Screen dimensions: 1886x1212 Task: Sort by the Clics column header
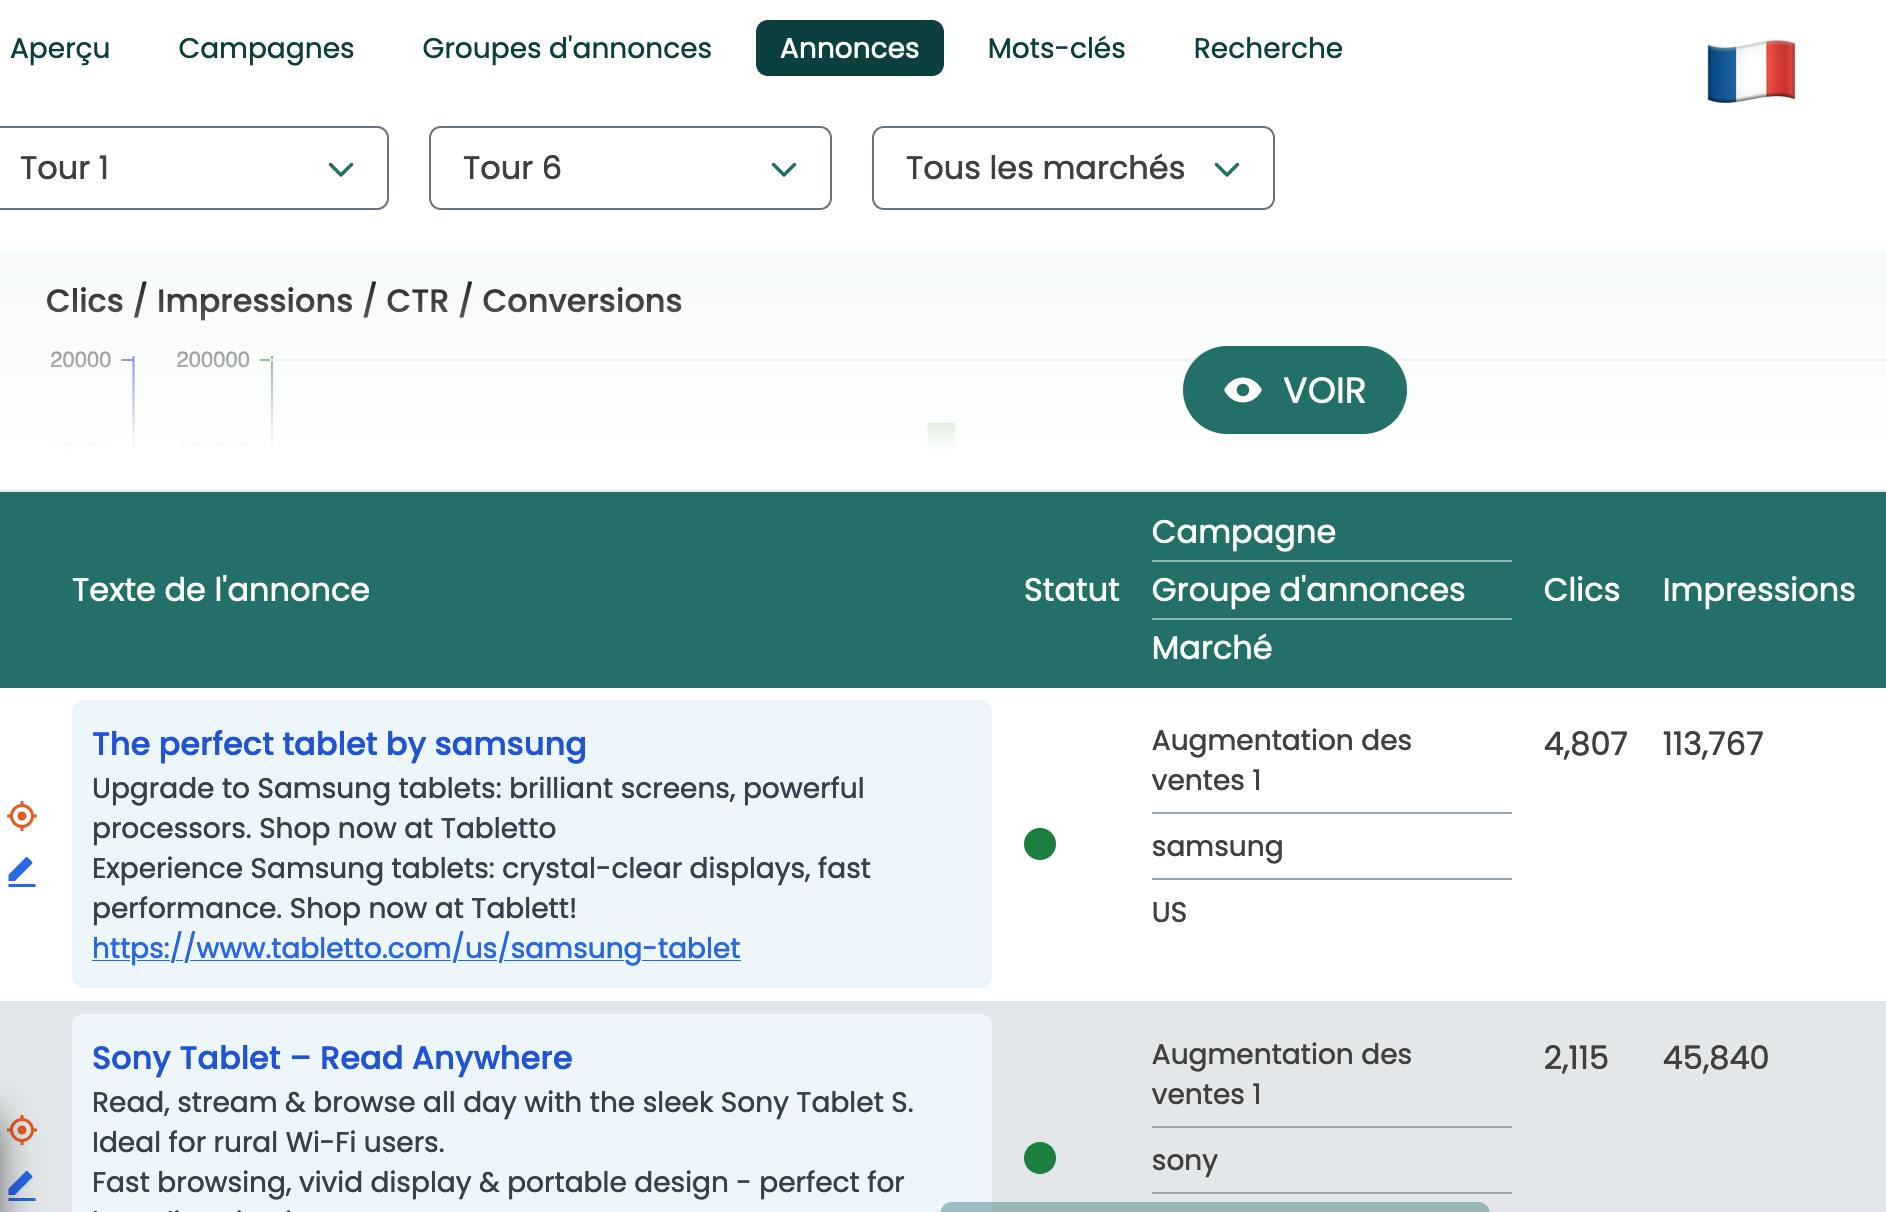pos(1581,590)
